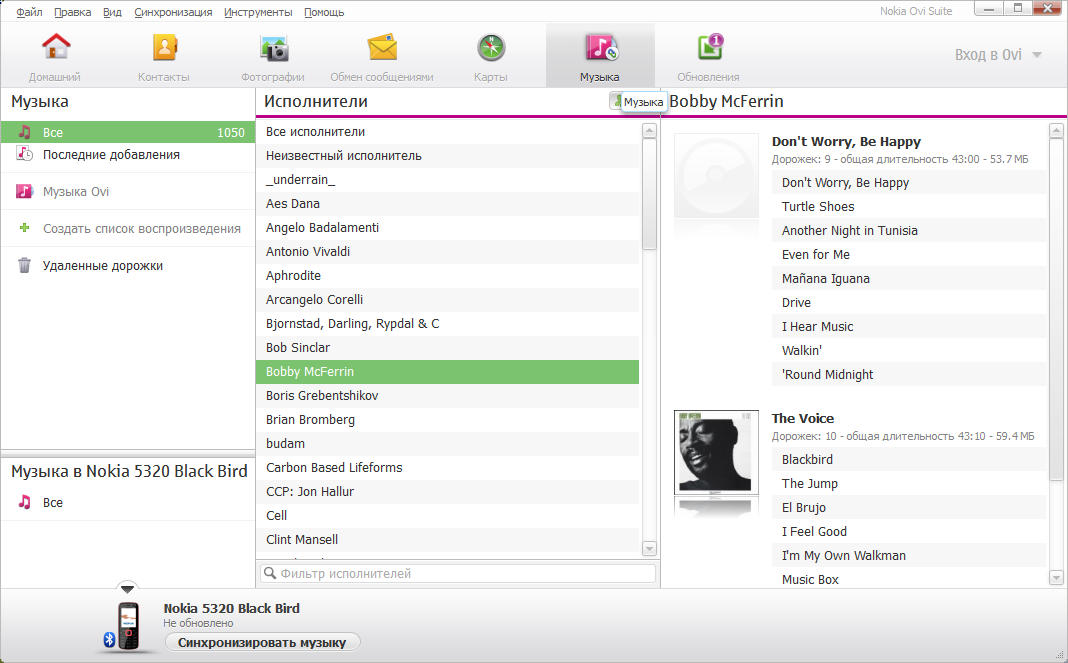Click the blank Don't Worry album cover
Viewport: 1068px width, 663px height.
[717, 175]
